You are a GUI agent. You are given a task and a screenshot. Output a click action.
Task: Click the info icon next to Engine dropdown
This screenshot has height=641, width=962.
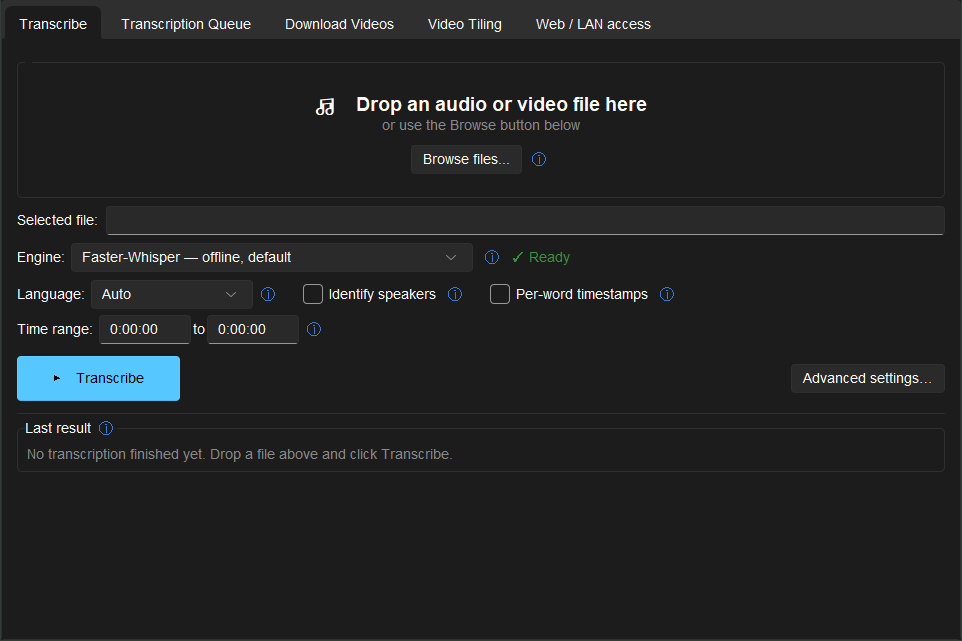point(491,257)
